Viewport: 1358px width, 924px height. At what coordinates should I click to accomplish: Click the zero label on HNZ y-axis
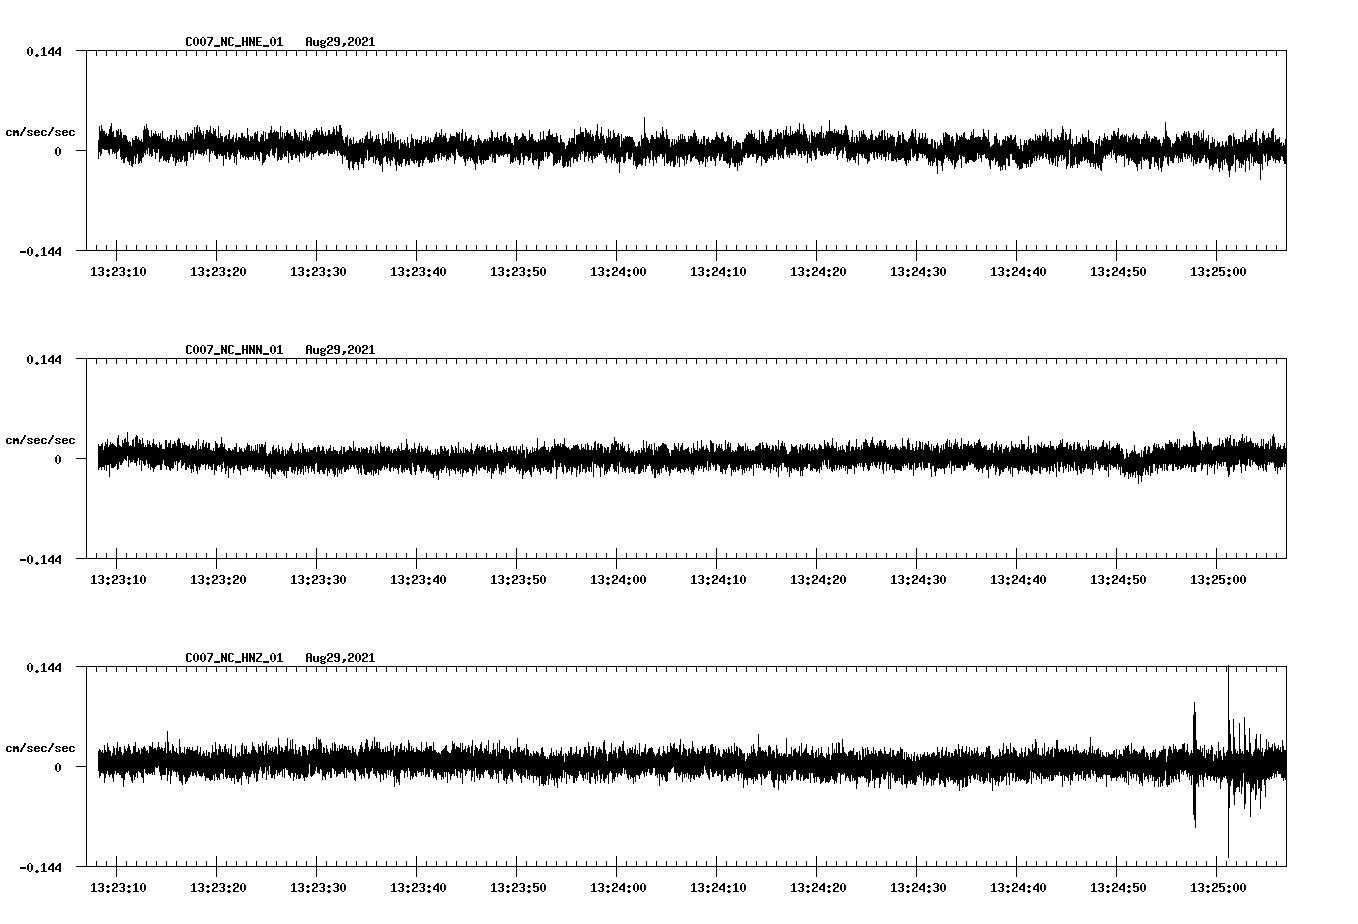click(x=58, y=767)
